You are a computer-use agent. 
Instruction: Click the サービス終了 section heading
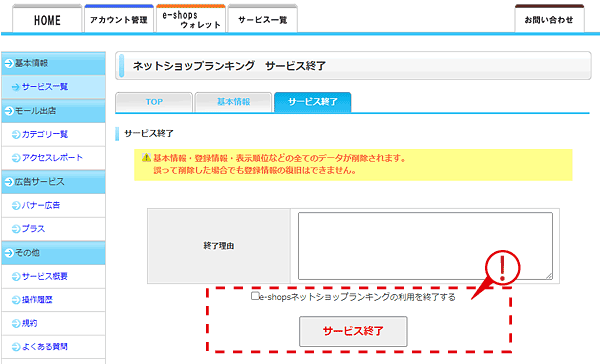149,134
